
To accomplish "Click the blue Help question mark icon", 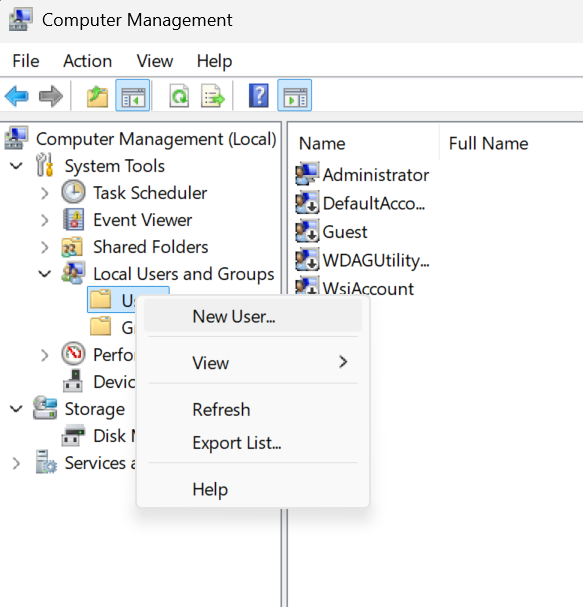I will coord(259,96).
